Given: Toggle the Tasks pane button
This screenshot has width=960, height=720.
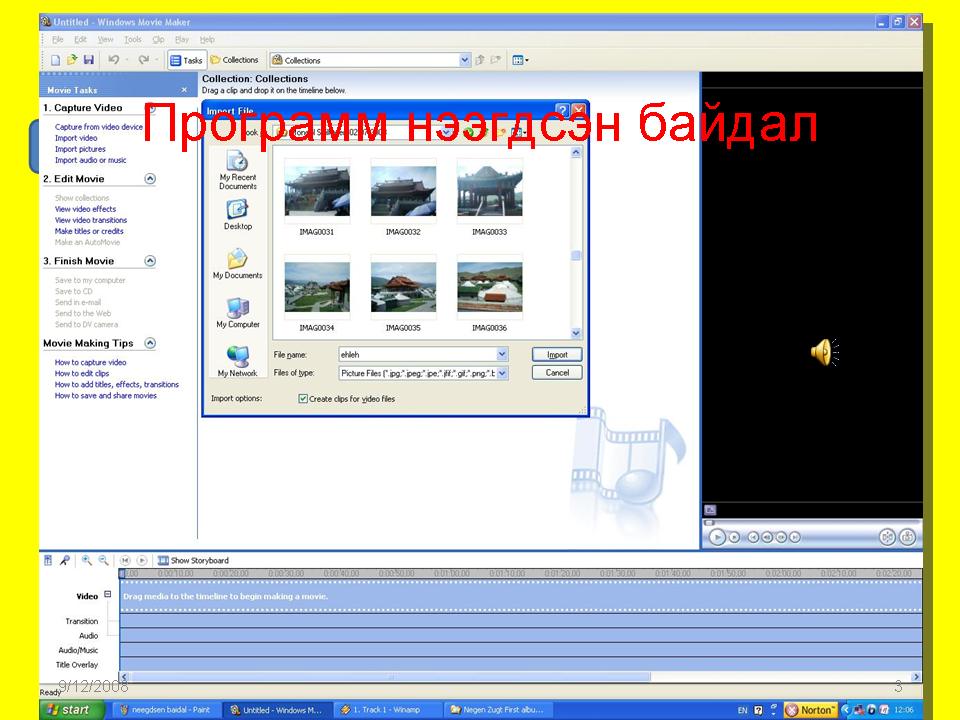Looking at the screenshot, I should click(187, 60).
